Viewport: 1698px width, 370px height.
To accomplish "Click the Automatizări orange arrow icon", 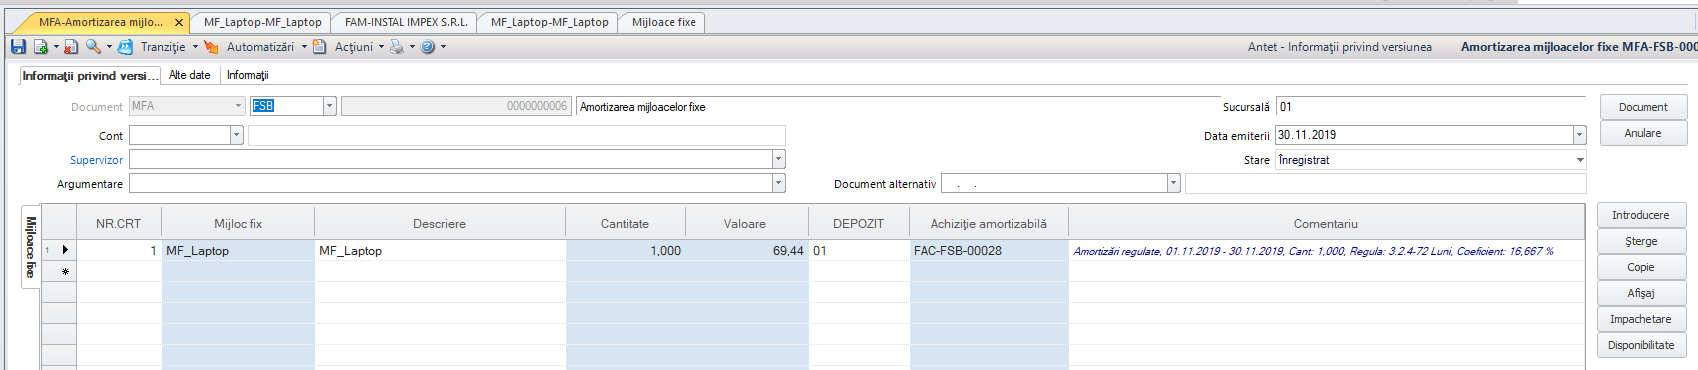I will [x=211, y=47].
